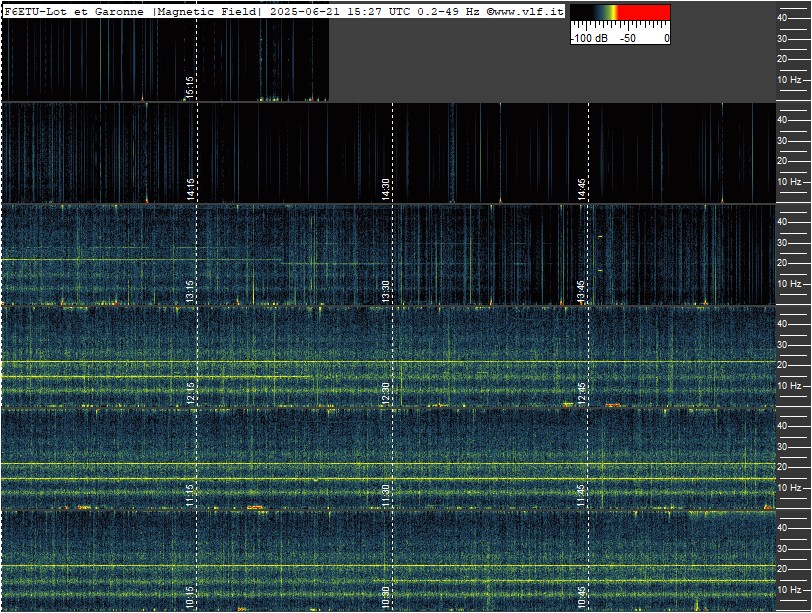
Task: Click the 11:45 time marker label
Action: (x=581, y=495)
